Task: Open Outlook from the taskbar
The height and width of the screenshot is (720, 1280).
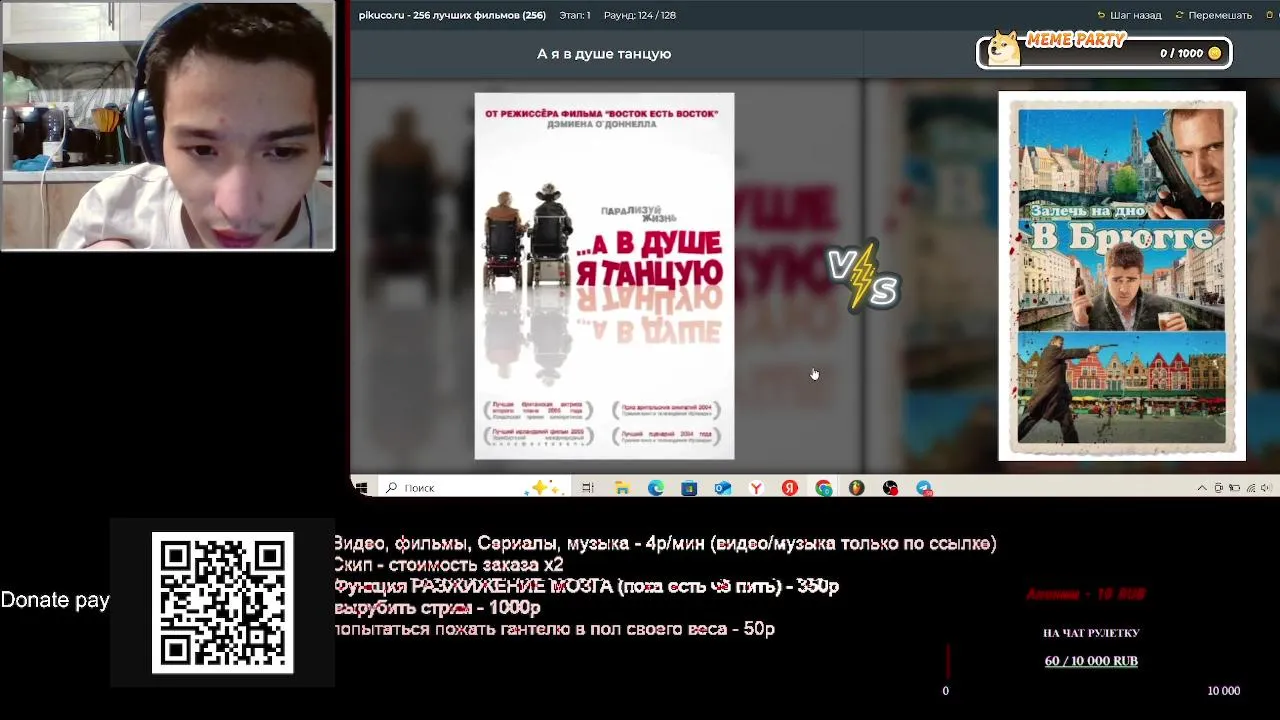Action: point(723,488)
